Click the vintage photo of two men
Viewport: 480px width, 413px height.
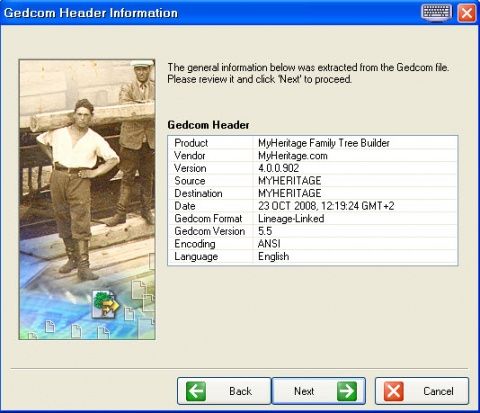point(87,200)
